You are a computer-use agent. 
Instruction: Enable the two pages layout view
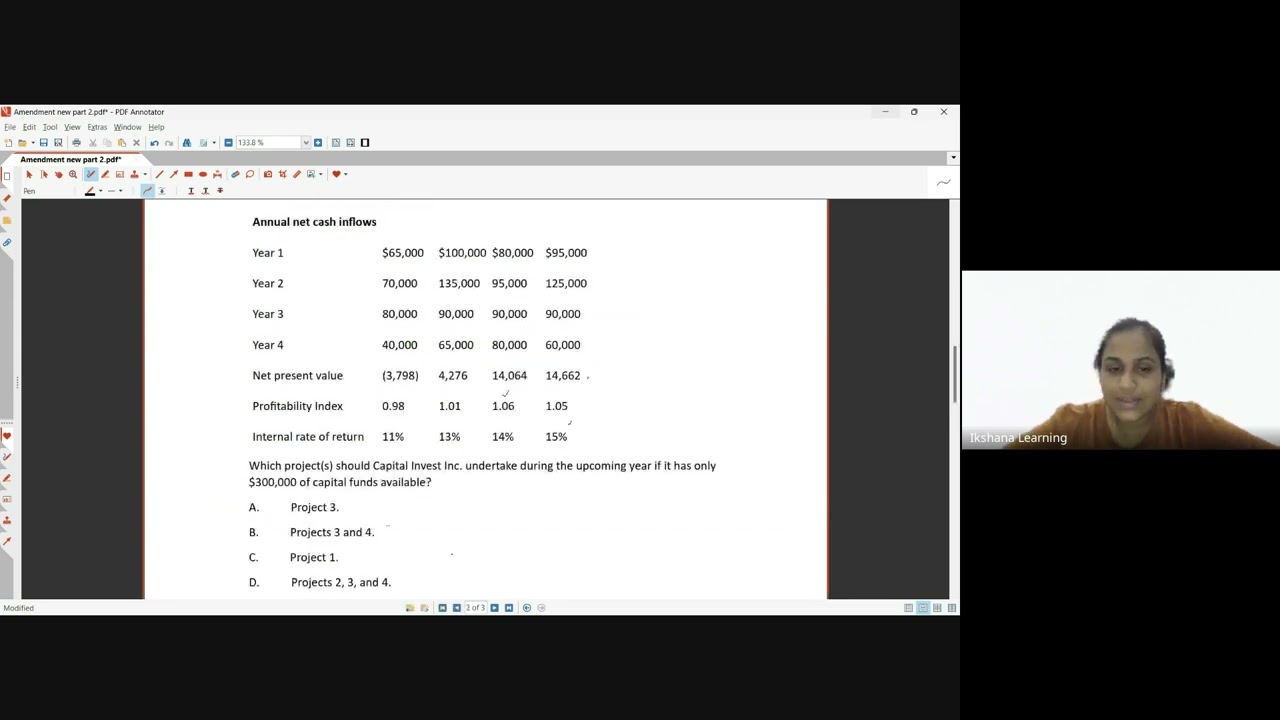(937, 607)
